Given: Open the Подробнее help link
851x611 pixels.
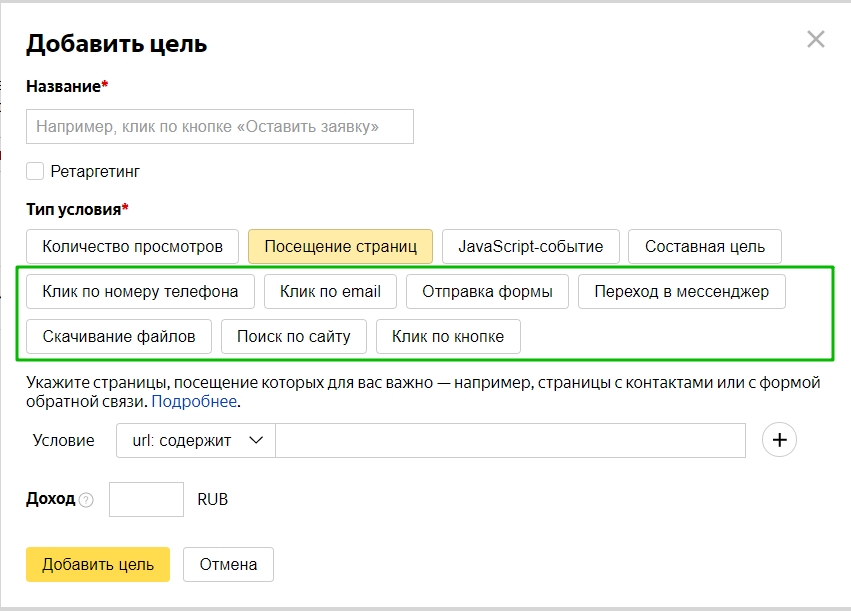Looking at the screenshot, I should click(x=194, y=402).
